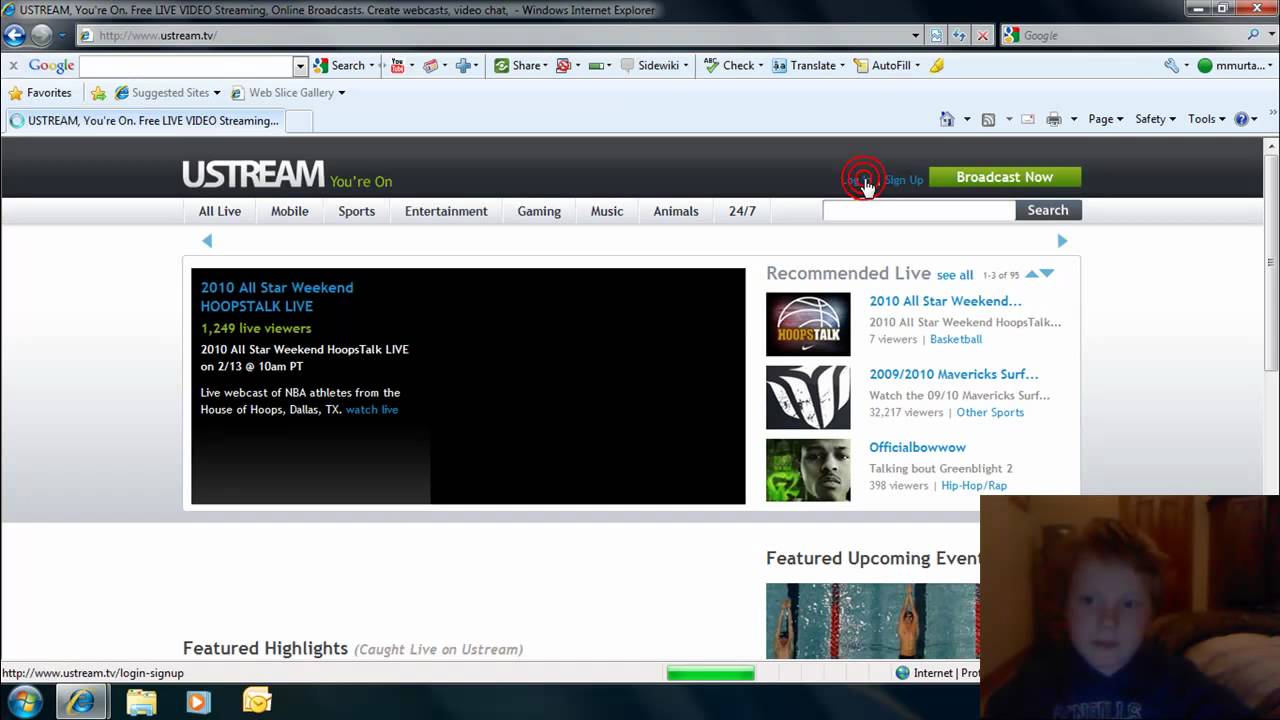Click the left blue carousel arrow

(x=208, y=240)
